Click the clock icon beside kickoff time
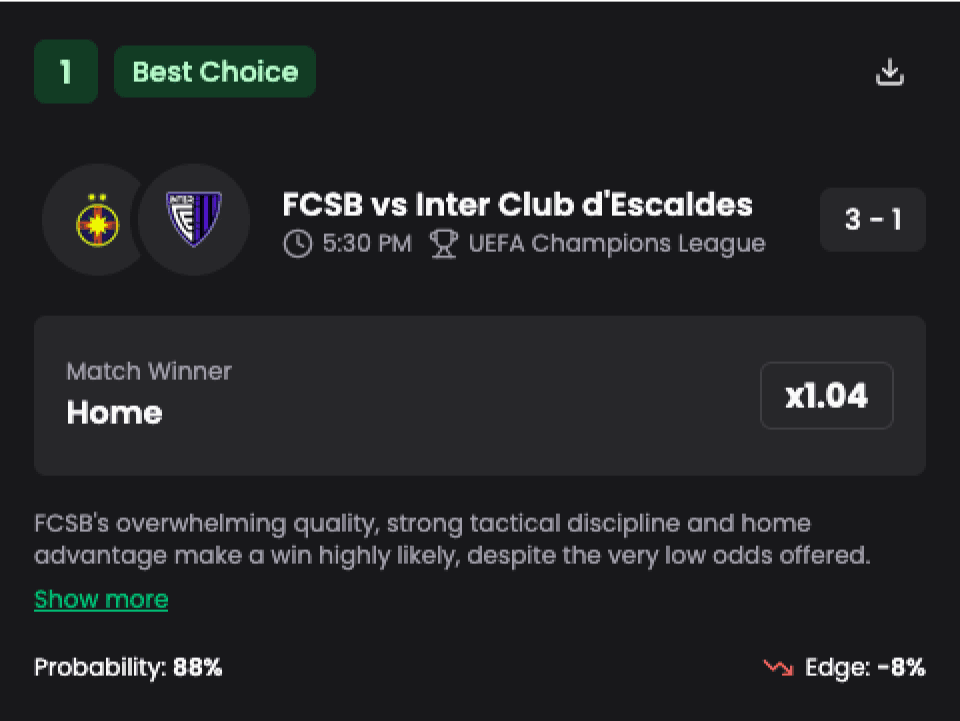 click(x=297, y=244)
